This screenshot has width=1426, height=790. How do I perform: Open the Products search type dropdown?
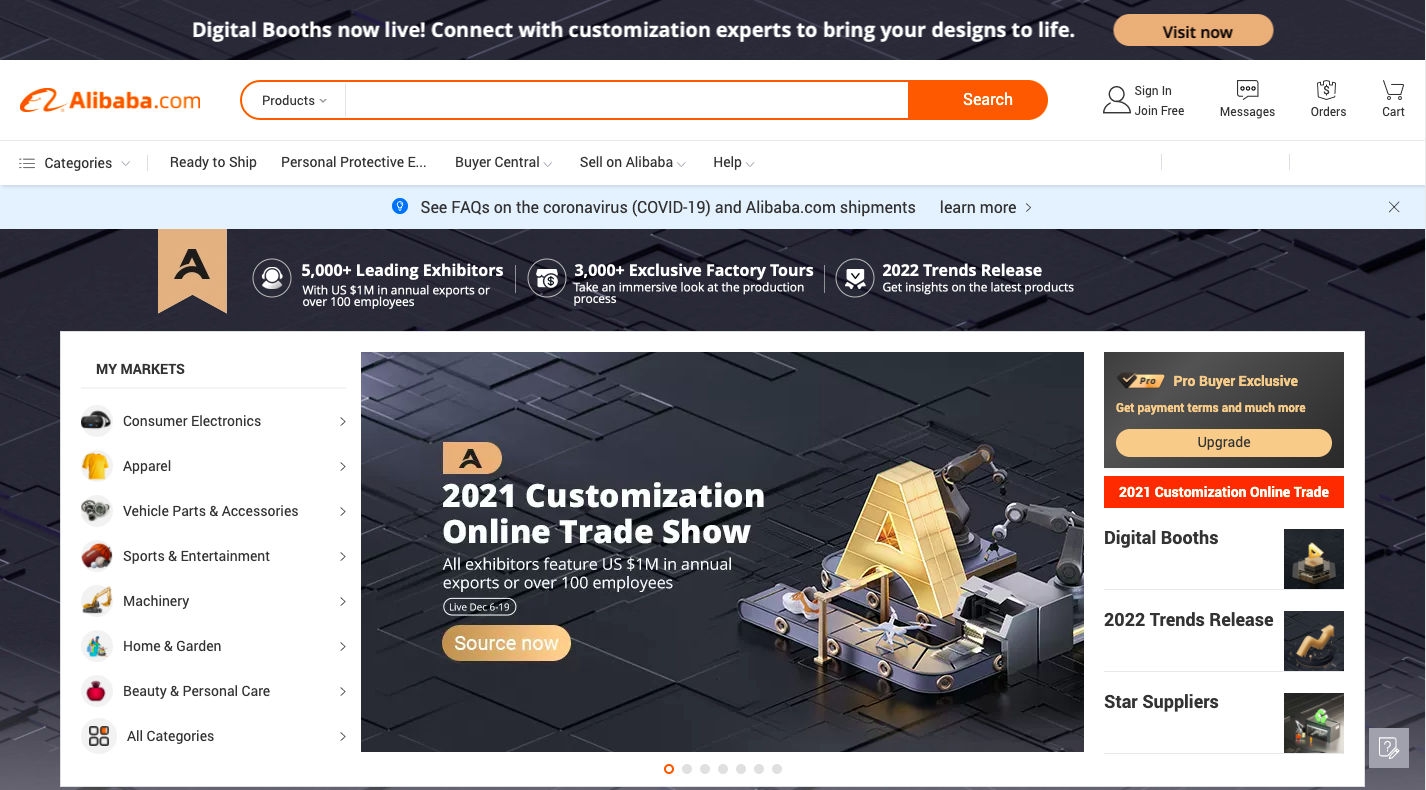point(294,100)
